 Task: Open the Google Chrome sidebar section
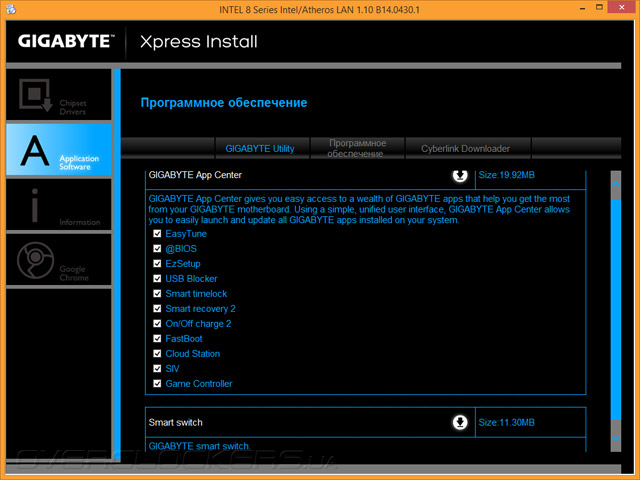(59, 260)
